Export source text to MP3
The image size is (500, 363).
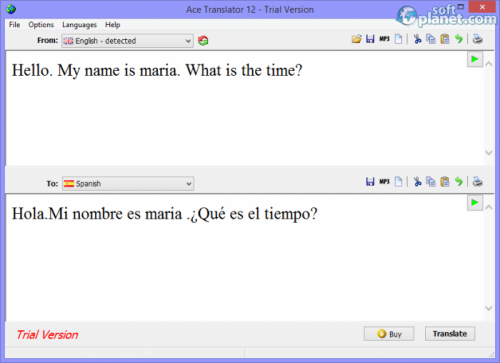tap(384, 39)
